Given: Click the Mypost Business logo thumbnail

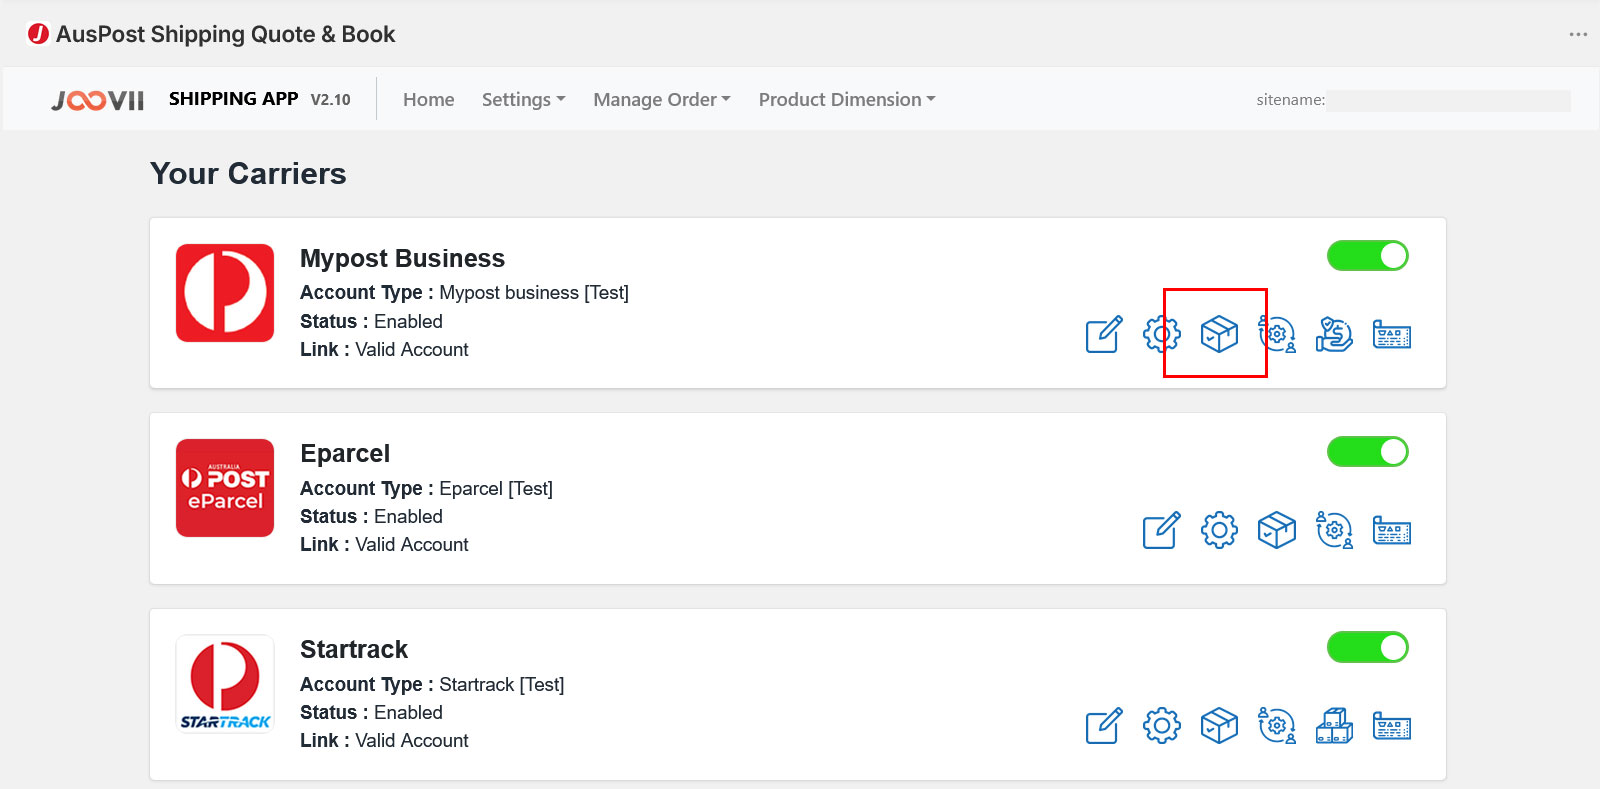Looking at the screenshot, I should point(225,293).
